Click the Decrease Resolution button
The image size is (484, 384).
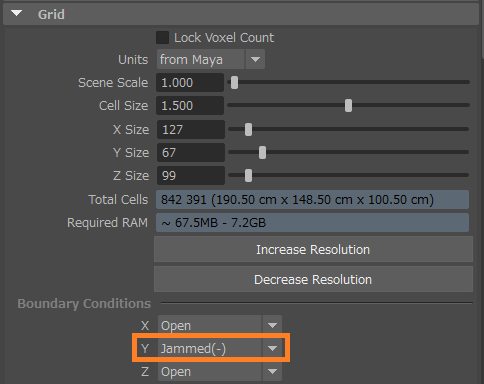(313, 279)
